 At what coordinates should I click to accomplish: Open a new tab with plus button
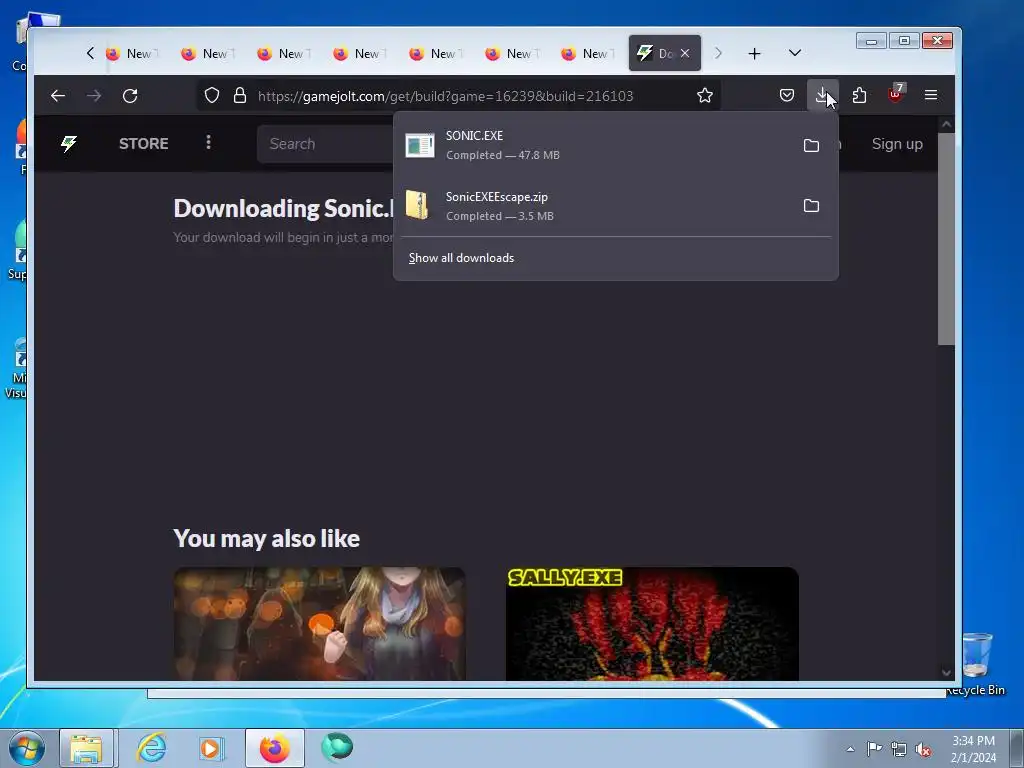(x=754, y=54)
